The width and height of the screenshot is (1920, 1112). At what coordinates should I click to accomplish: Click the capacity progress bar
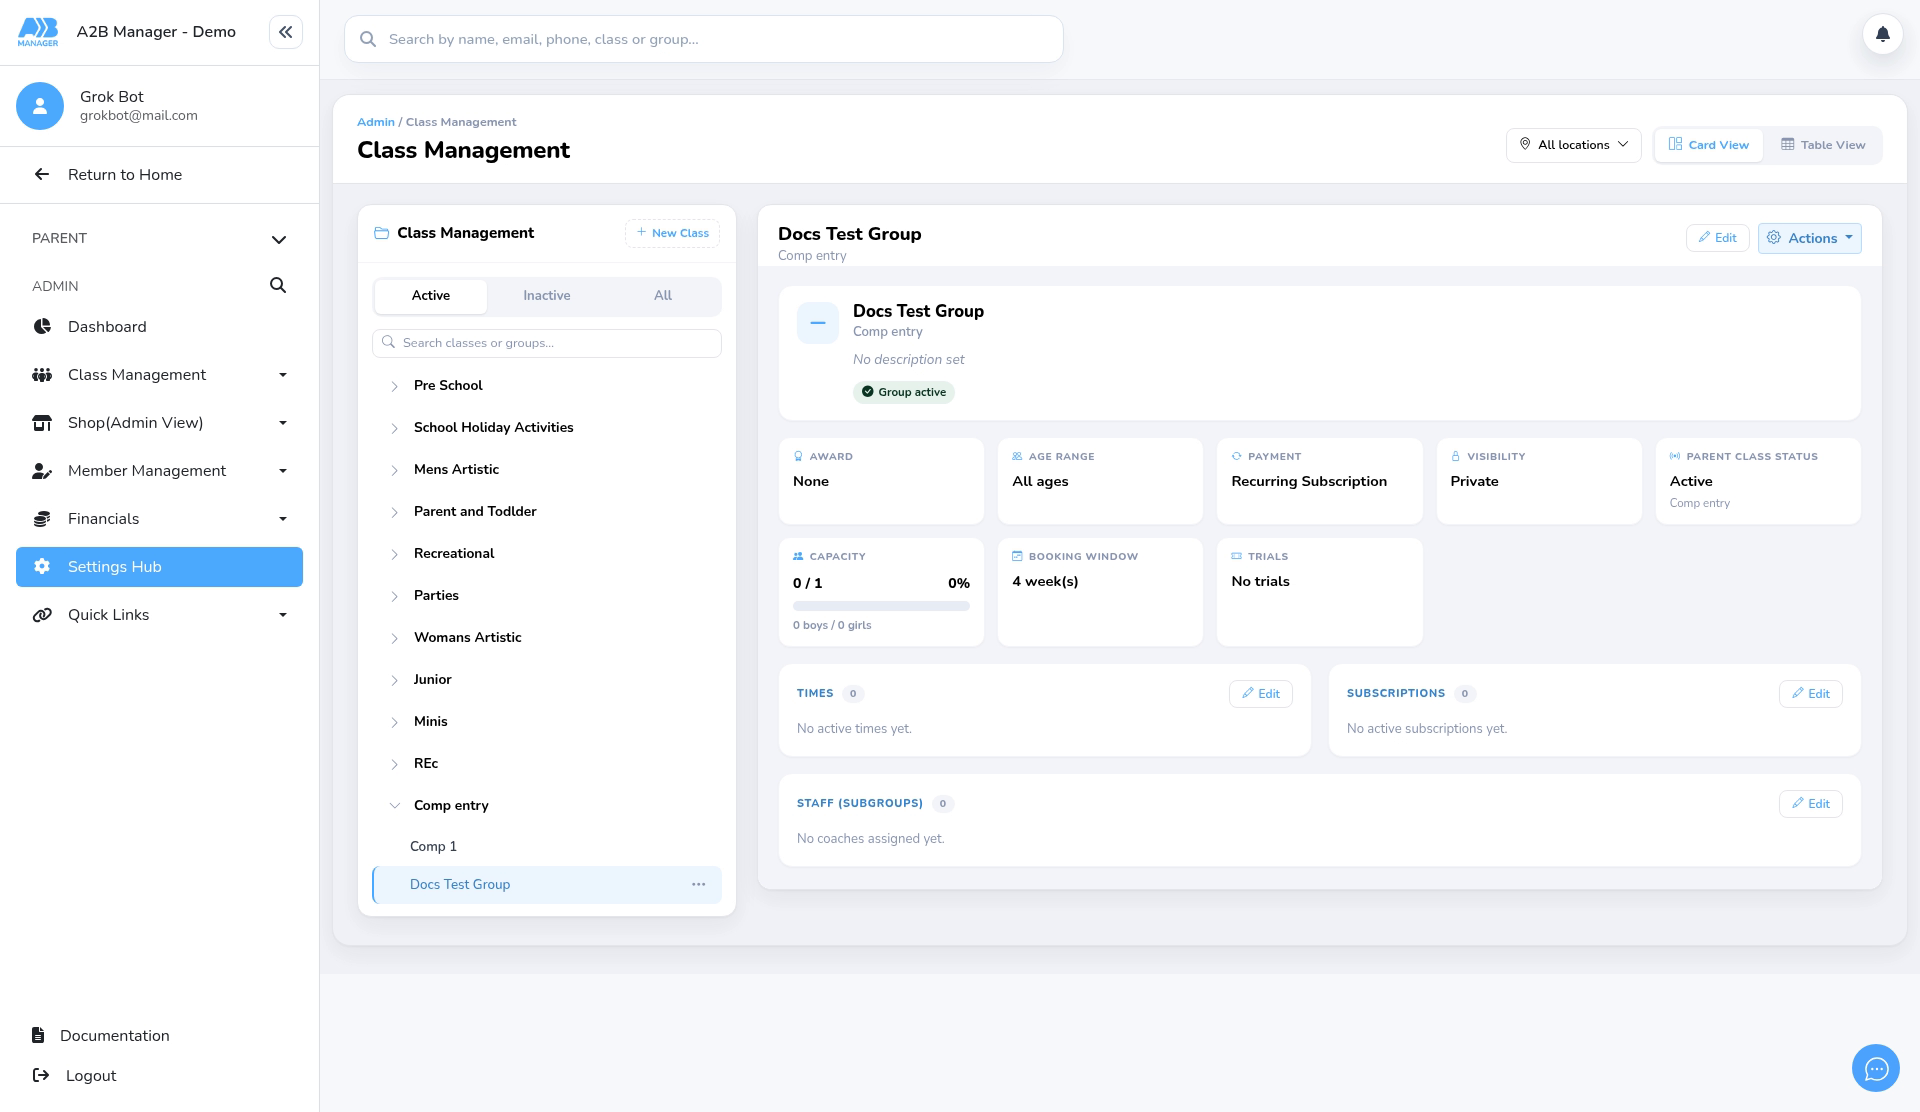pyautogui.click(x=881, y=606)
